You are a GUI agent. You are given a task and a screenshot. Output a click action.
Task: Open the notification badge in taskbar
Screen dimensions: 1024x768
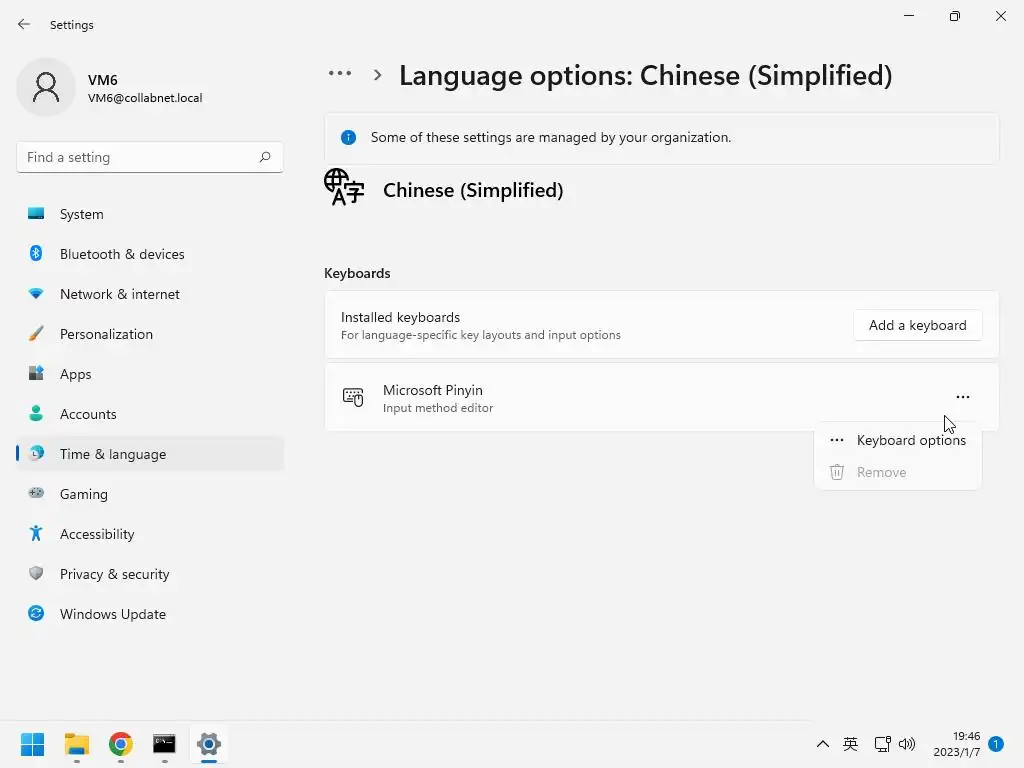(996, 743)
